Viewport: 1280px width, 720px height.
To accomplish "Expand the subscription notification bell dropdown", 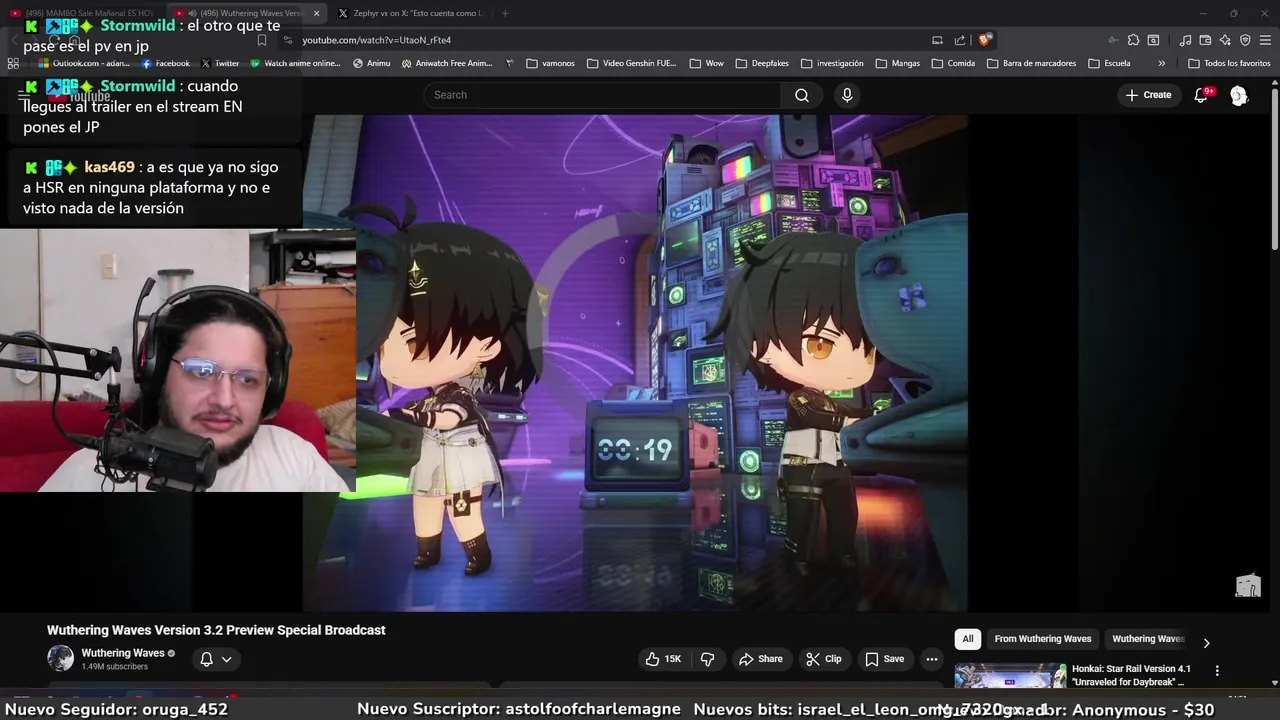I will 216,659.
